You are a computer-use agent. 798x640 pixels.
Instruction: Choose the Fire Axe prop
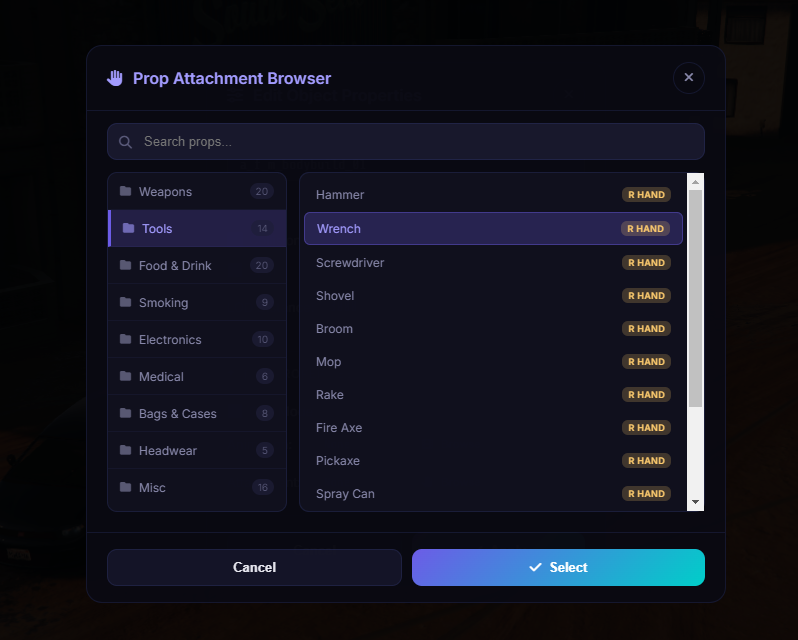point(493,428)
